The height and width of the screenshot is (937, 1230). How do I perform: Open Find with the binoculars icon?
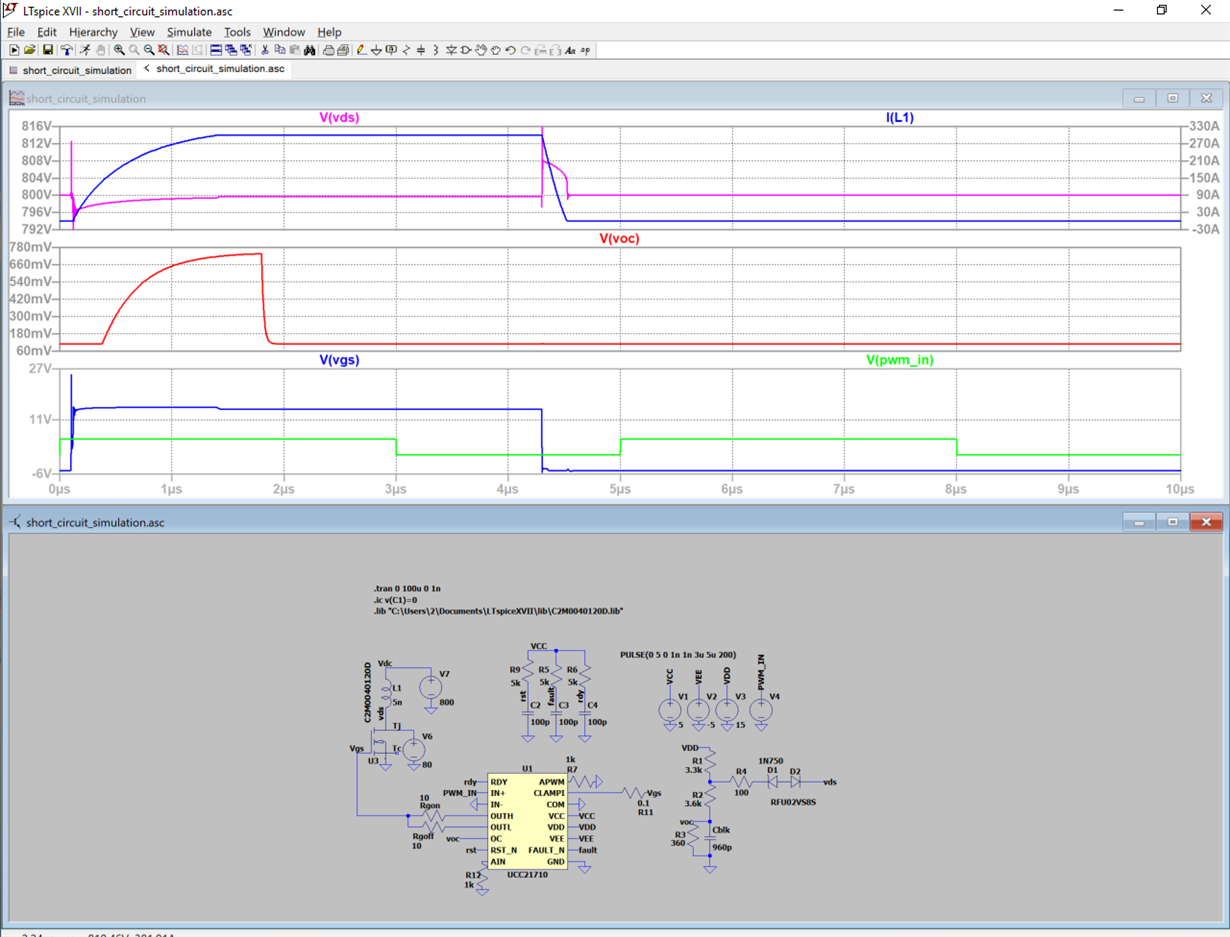[310, 50]
